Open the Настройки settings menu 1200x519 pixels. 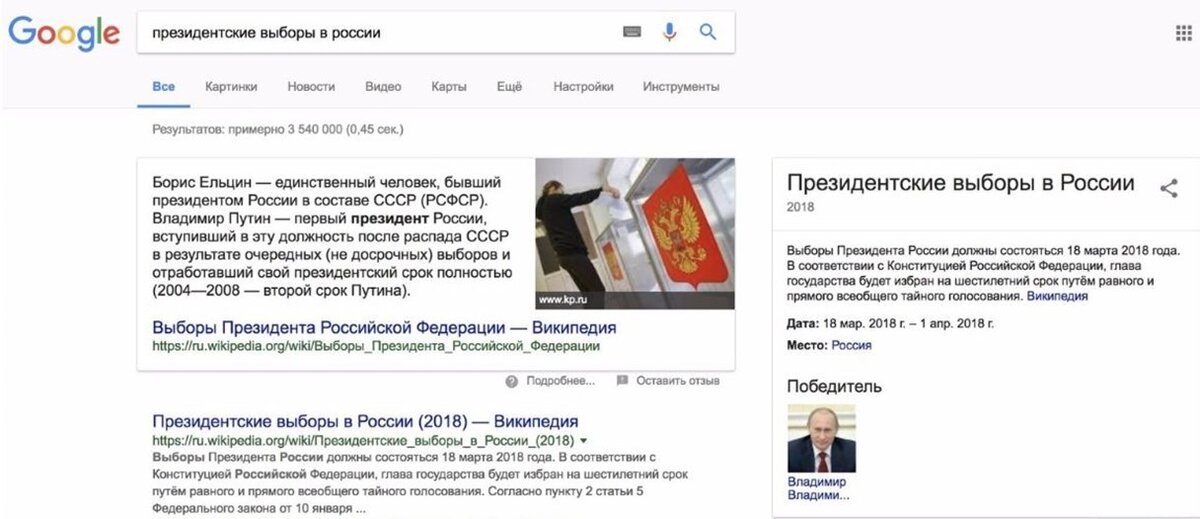click(583, 87)
